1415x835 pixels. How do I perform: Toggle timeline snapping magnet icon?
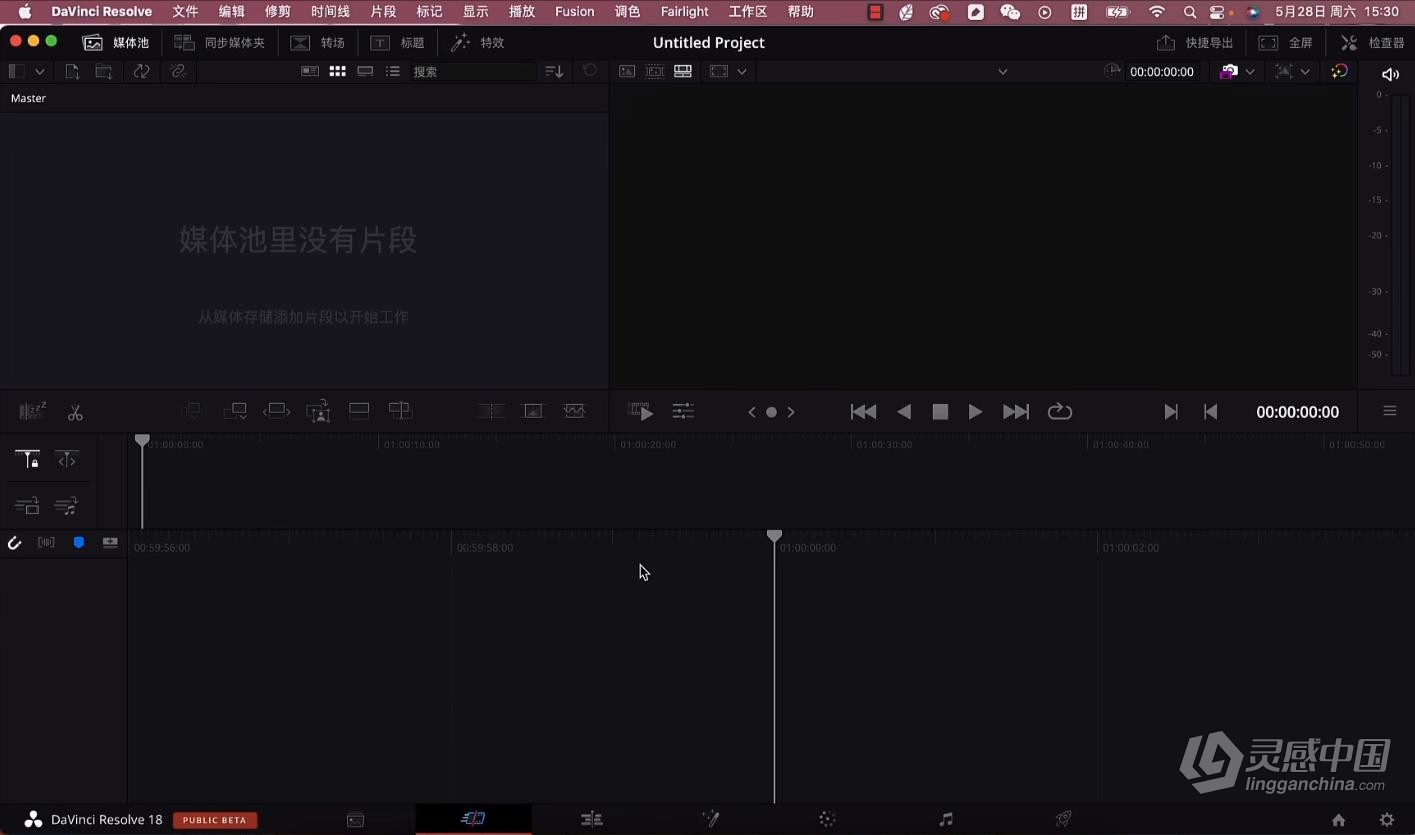[14, 543]
